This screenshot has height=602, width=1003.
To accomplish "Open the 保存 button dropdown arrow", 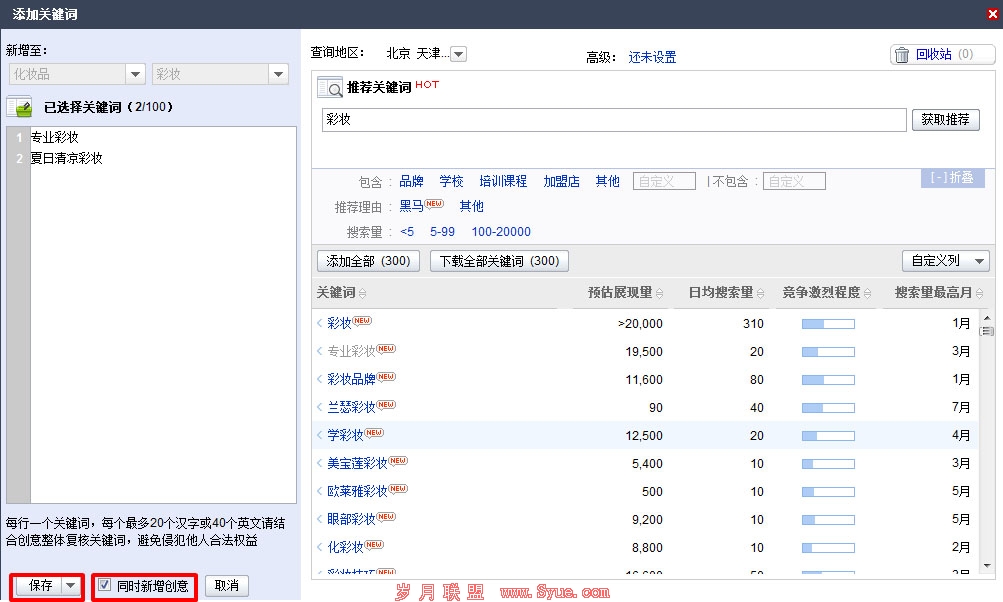I will tap(70, 586).
